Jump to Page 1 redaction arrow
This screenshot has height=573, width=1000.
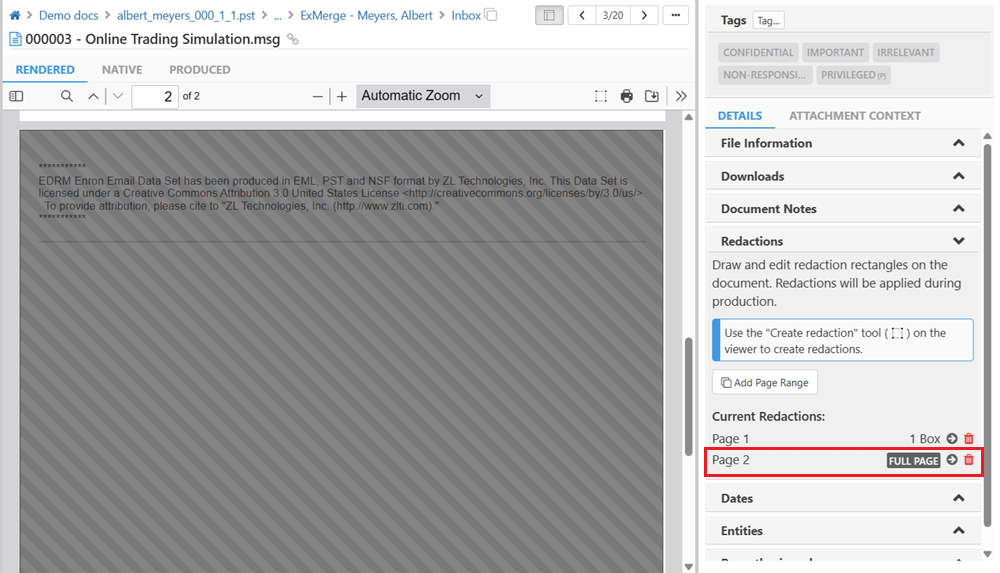pos(952,438)
